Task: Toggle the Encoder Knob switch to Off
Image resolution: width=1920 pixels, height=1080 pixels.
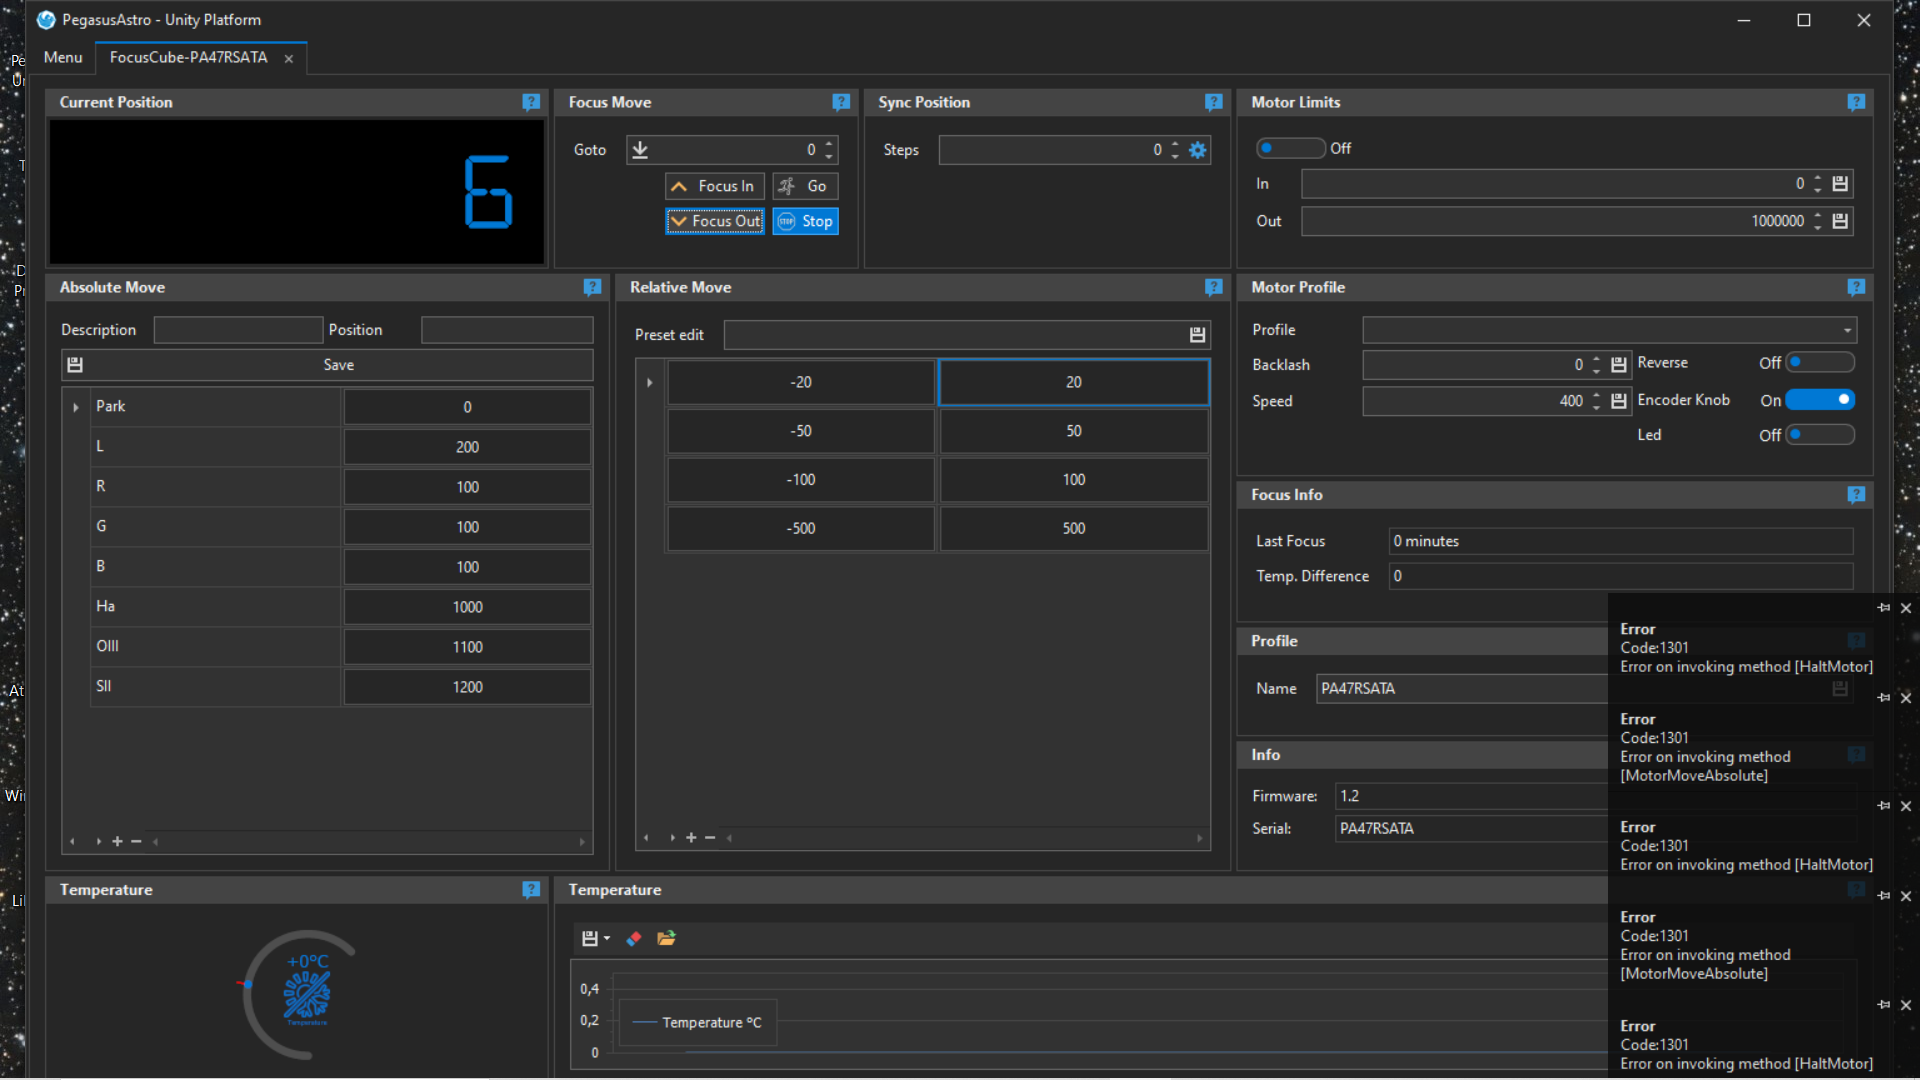Action: [x=1822, y=400]
